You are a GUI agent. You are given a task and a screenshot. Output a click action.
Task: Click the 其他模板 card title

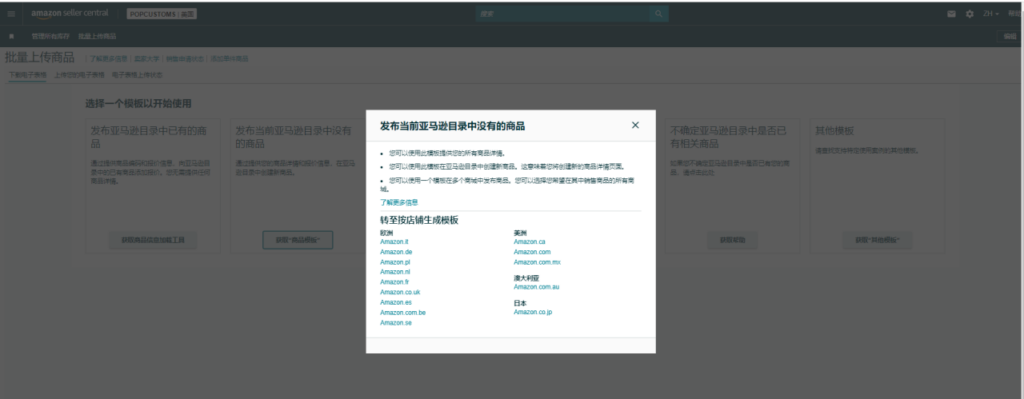click(834, 131)
